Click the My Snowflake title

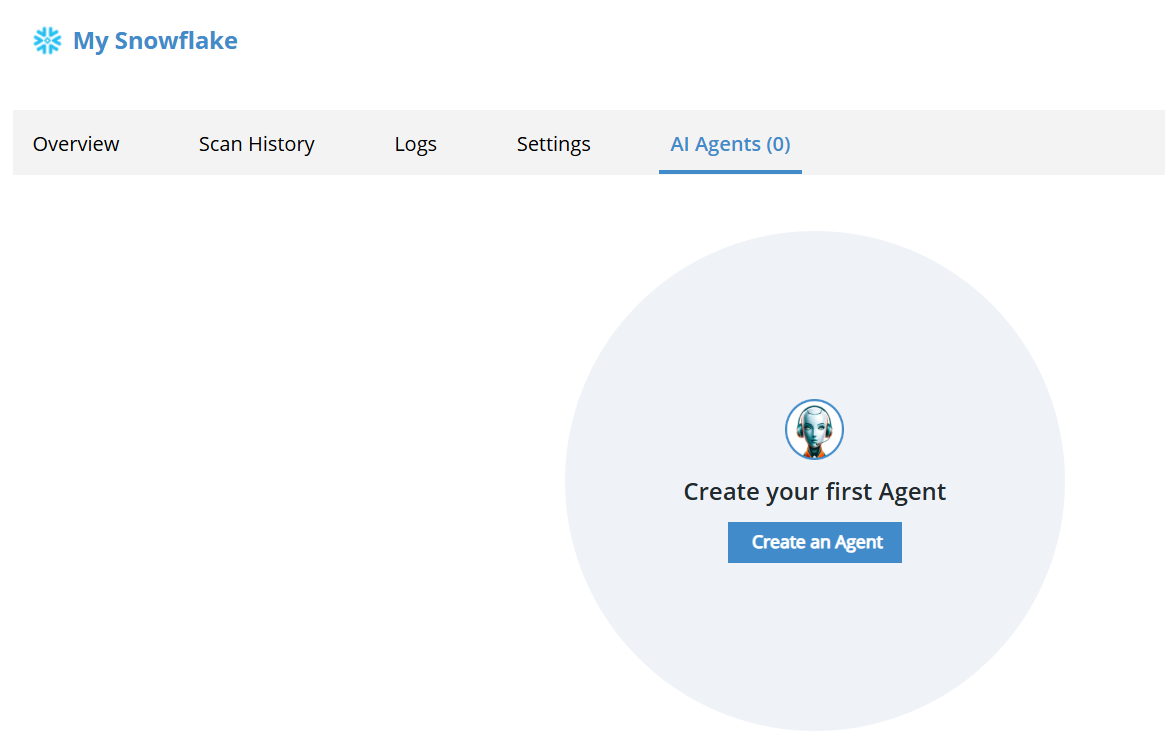point(155,41)
